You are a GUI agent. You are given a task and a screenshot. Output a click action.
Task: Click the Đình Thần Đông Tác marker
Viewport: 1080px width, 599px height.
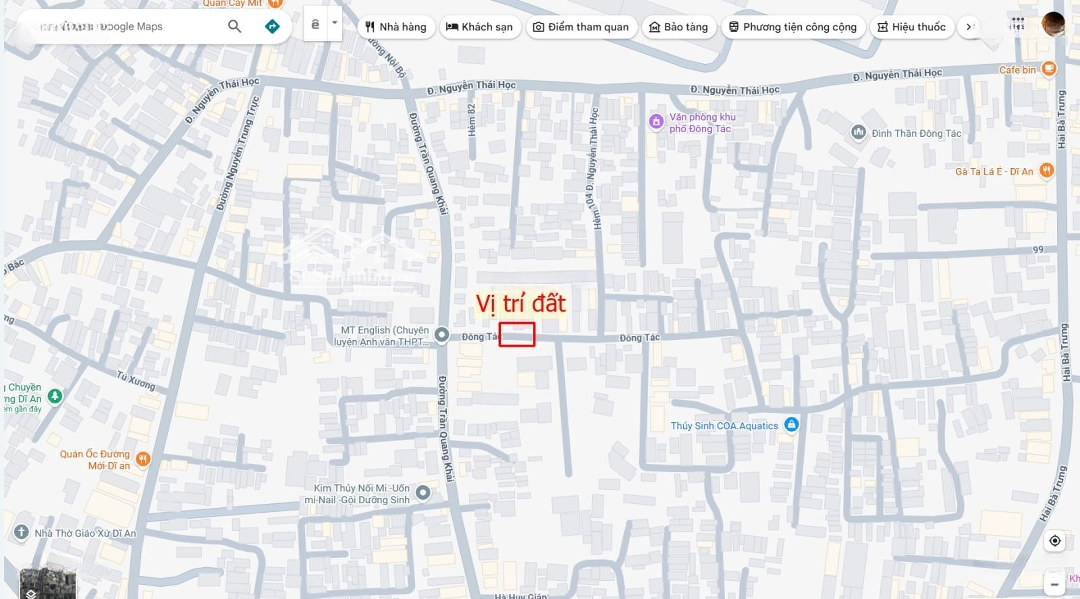(x=858, y=132)
